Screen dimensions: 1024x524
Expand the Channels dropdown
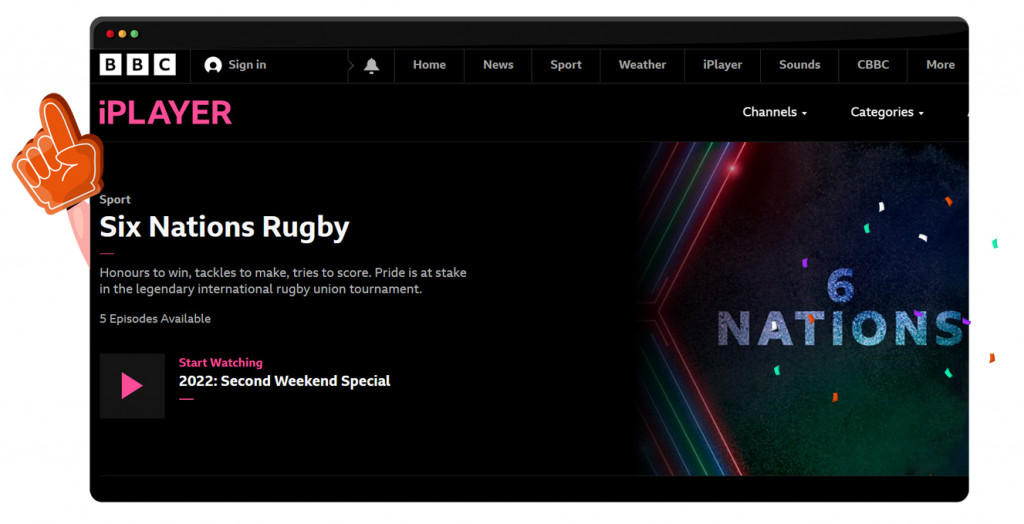(x=775, y=112)
